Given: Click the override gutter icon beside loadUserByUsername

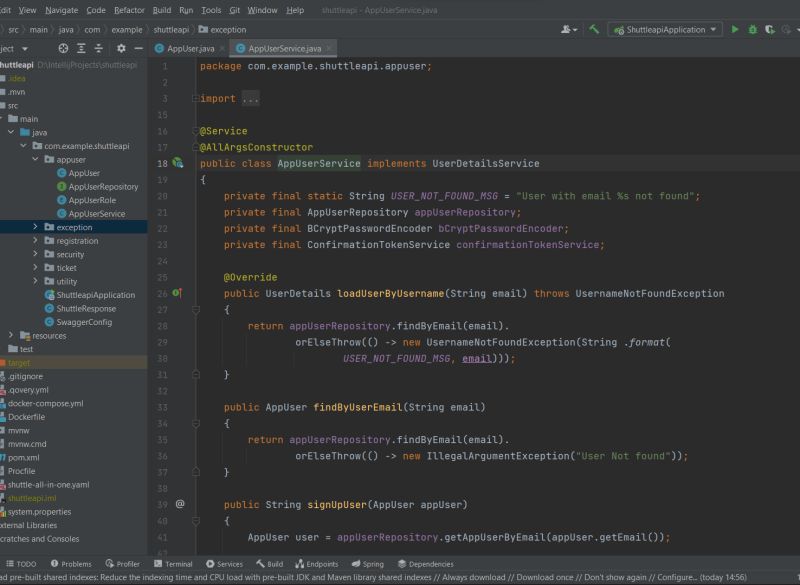Looking at the screenshot, I should (x=177, y=294).
